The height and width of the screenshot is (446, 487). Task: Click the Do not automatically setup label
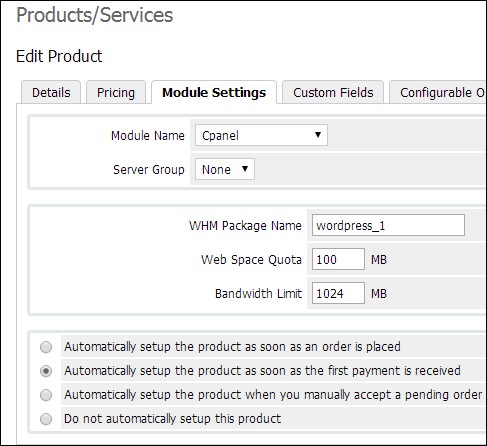pyautogui.click(x=173, y=419)
